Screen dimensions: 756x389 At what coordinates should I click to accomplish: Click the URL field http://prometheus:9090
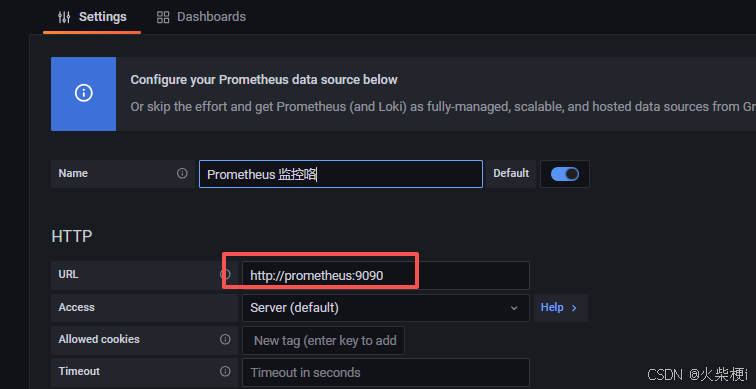click(x=386, y=275)
